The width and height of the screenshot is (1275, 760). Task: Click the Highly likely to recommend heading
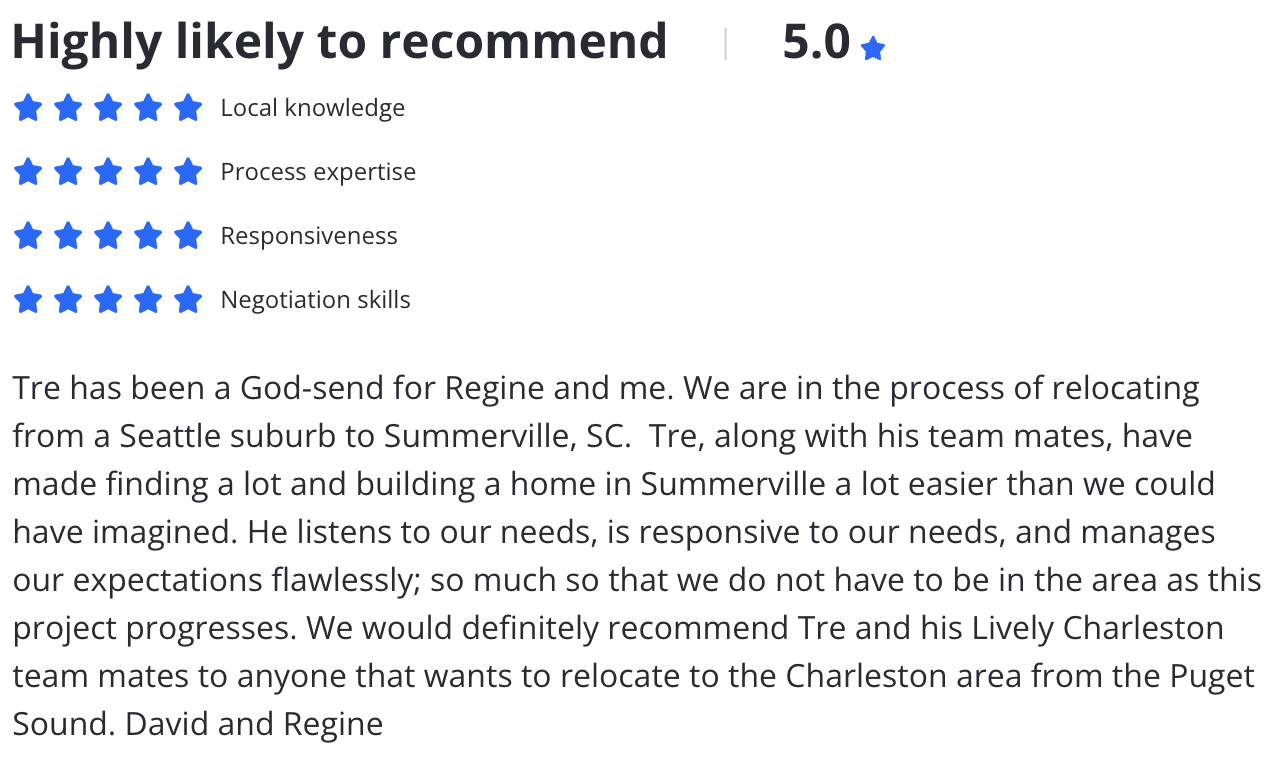[340, 42]
